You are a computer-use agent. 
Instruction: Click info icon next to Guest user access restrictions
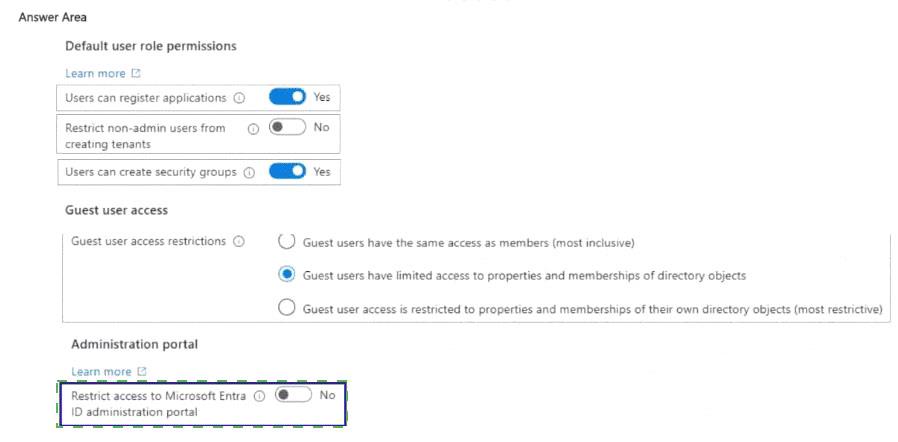(239, 242)
